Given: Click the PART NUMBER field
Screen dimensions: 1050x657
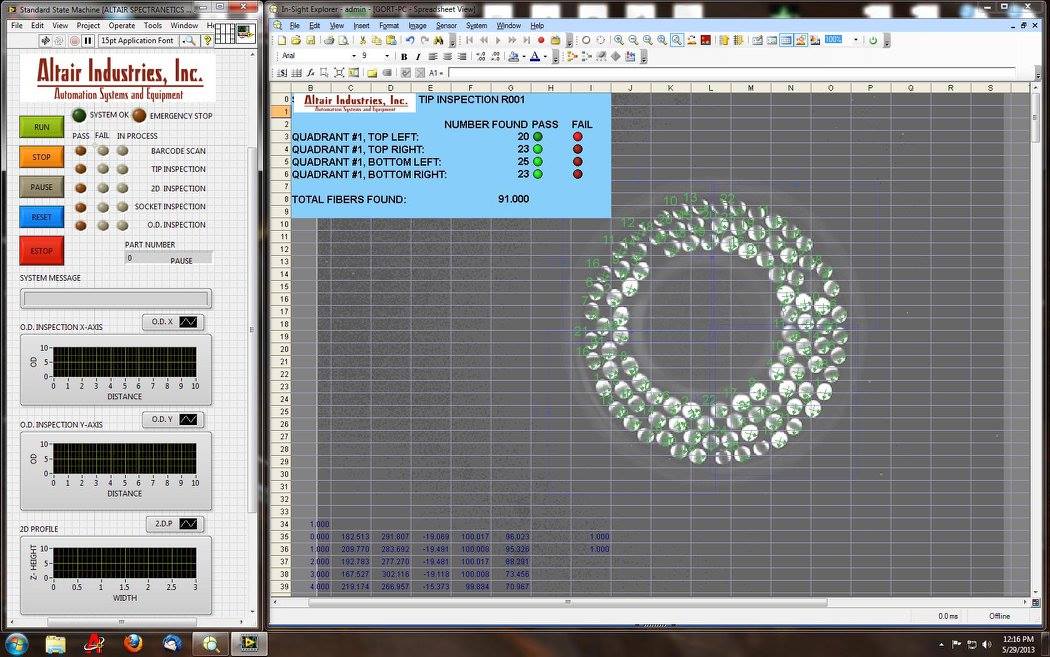Looking at the screenshot, I should (169, 258).
